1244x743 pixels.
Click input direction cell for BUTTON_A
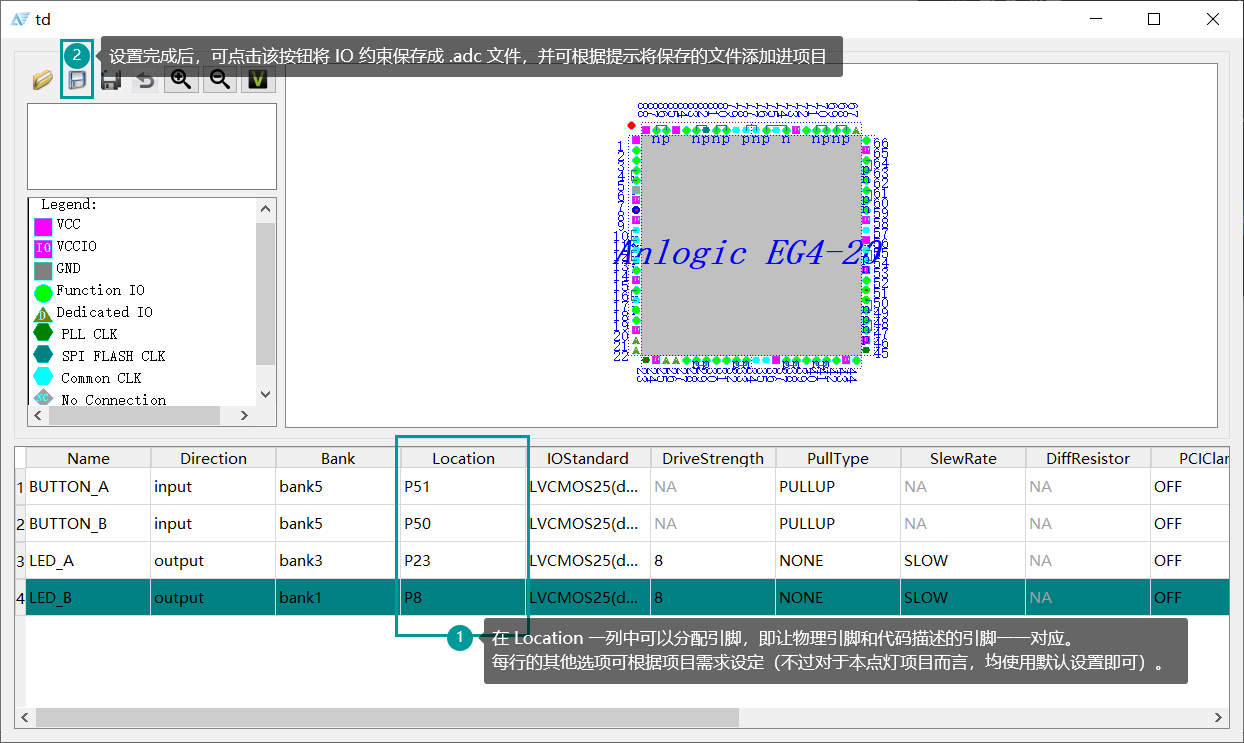coord(213,487)
